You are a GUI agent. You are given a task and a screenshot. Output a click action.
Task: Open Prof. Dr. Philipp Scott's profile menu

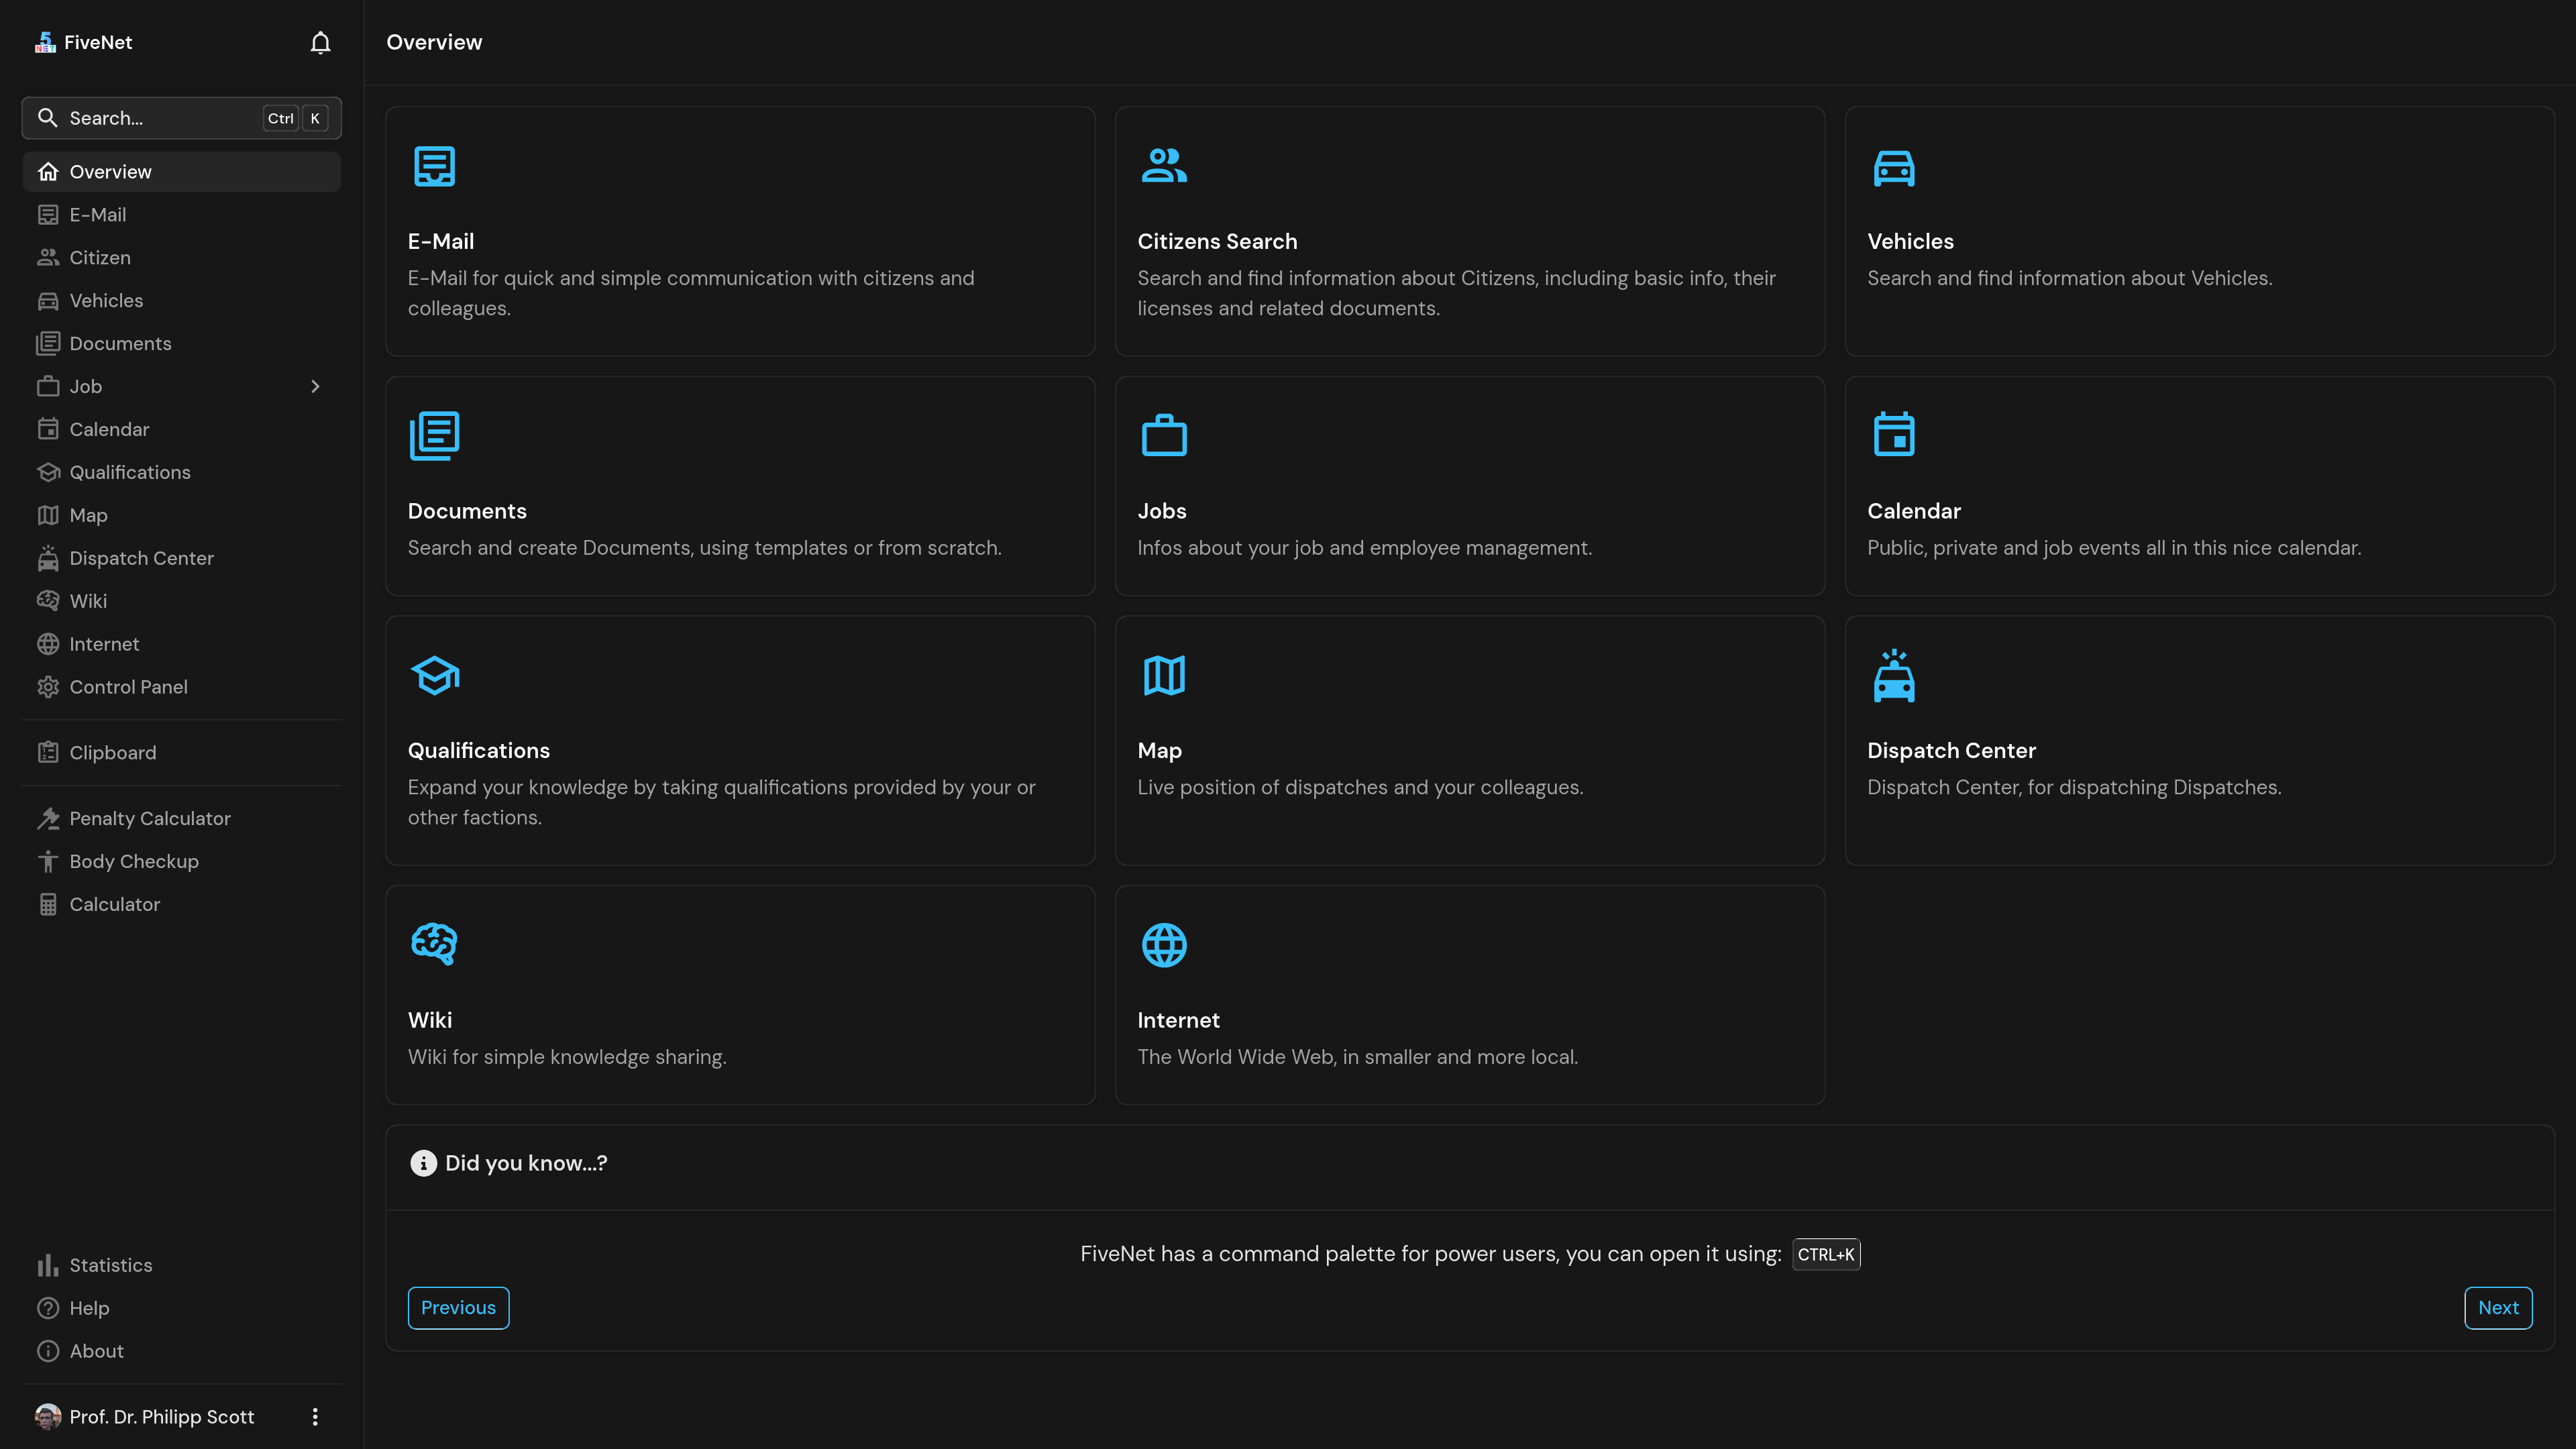[145, 1417]
